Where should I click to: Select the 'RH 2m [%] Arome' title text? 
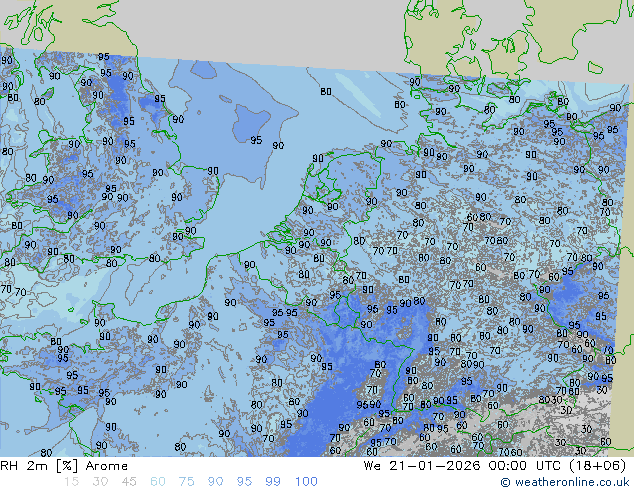[64, 466]
